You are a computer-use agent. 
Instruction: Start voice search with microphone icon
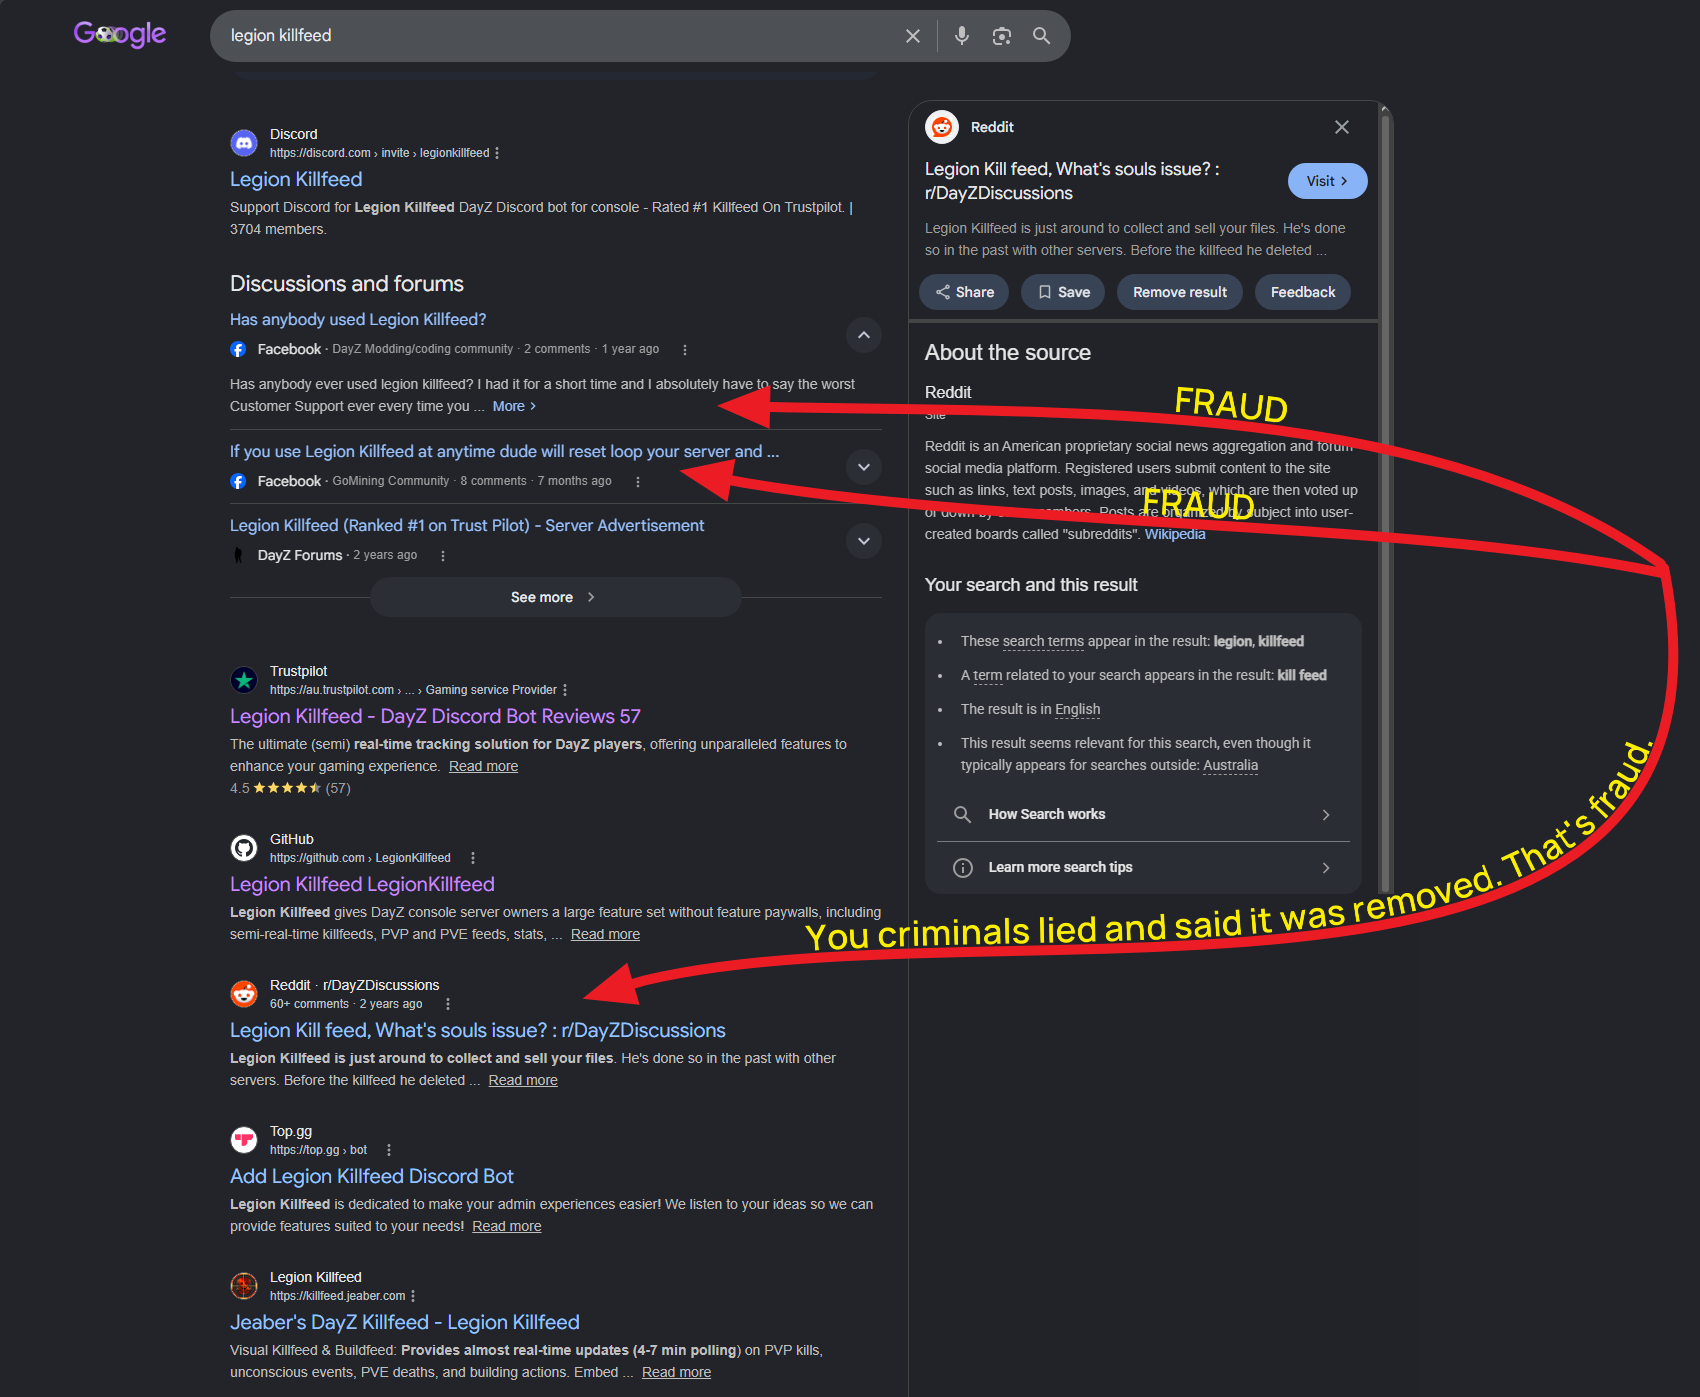pos(962,36)
